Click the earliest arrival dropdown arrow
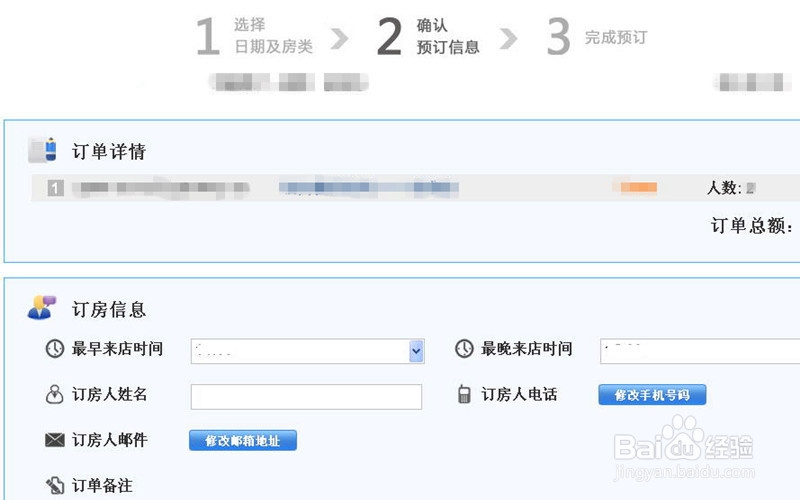Viewport: 800px width, 500px height. 416,351
